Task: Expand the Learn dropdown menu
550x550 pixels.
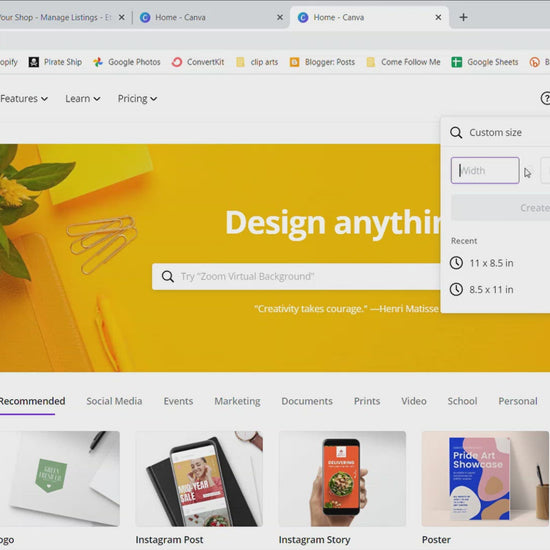Action: point(83,99)
